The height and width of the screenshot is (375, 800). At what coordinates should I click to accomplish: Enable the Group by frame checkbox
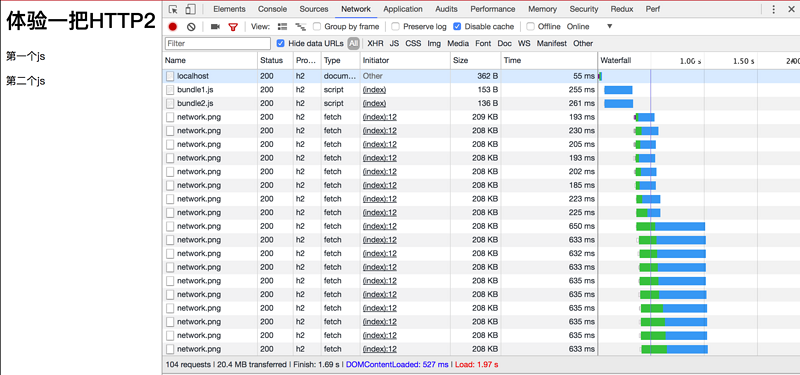pyautogui.click(x=317, y=27)
